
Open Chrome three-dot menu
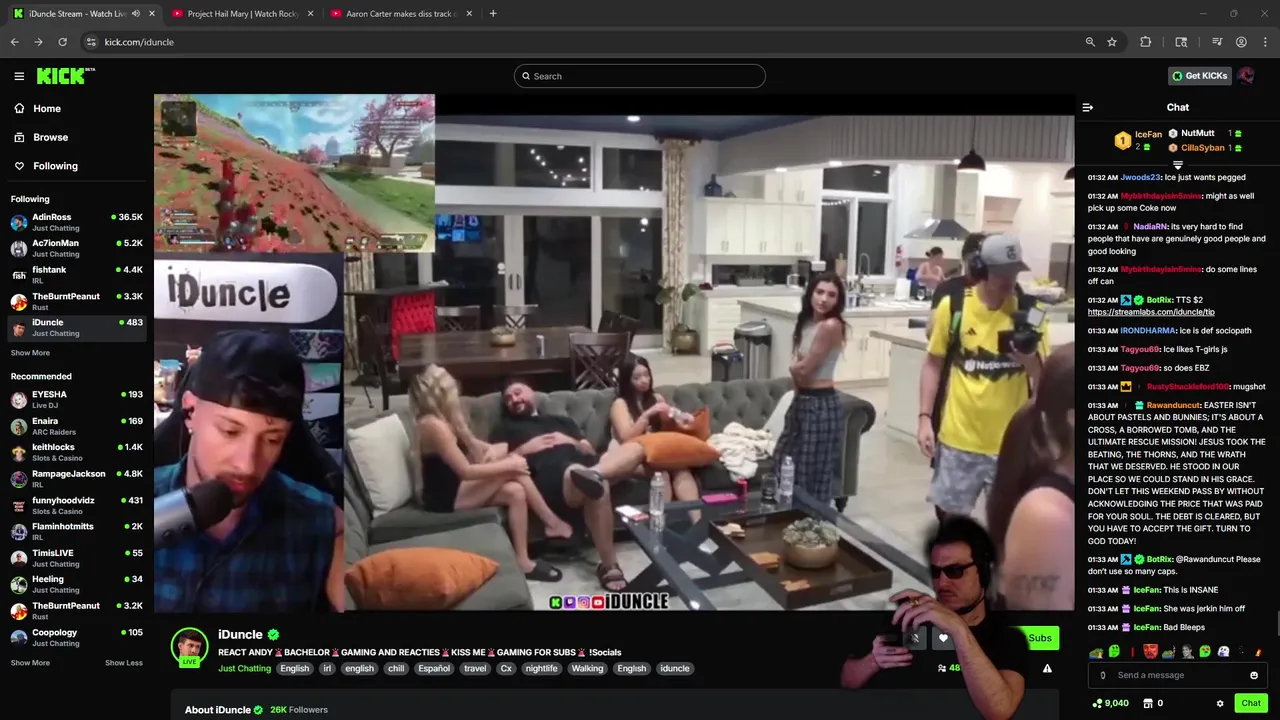coord(1265,42)
